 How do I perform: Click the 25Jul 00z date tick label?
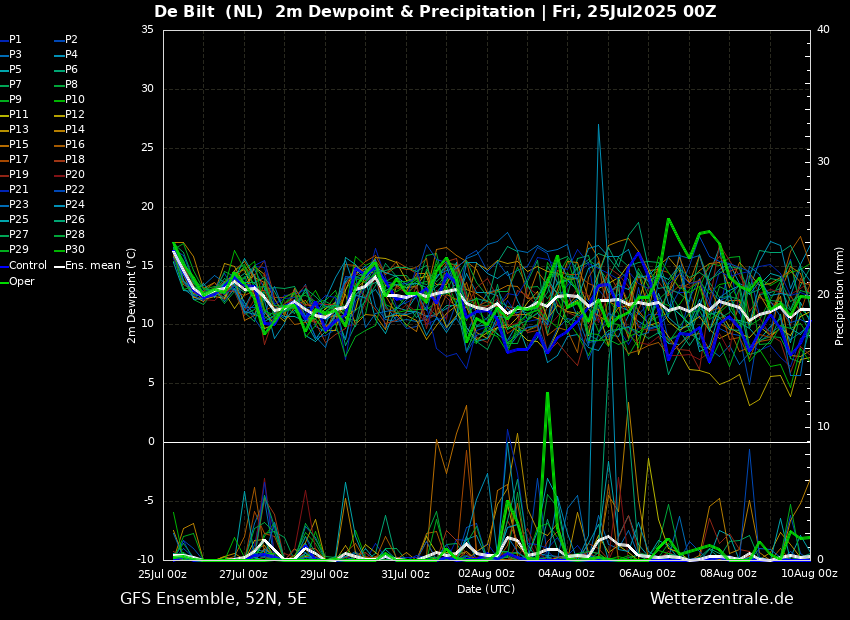click(x=162, y=574)
